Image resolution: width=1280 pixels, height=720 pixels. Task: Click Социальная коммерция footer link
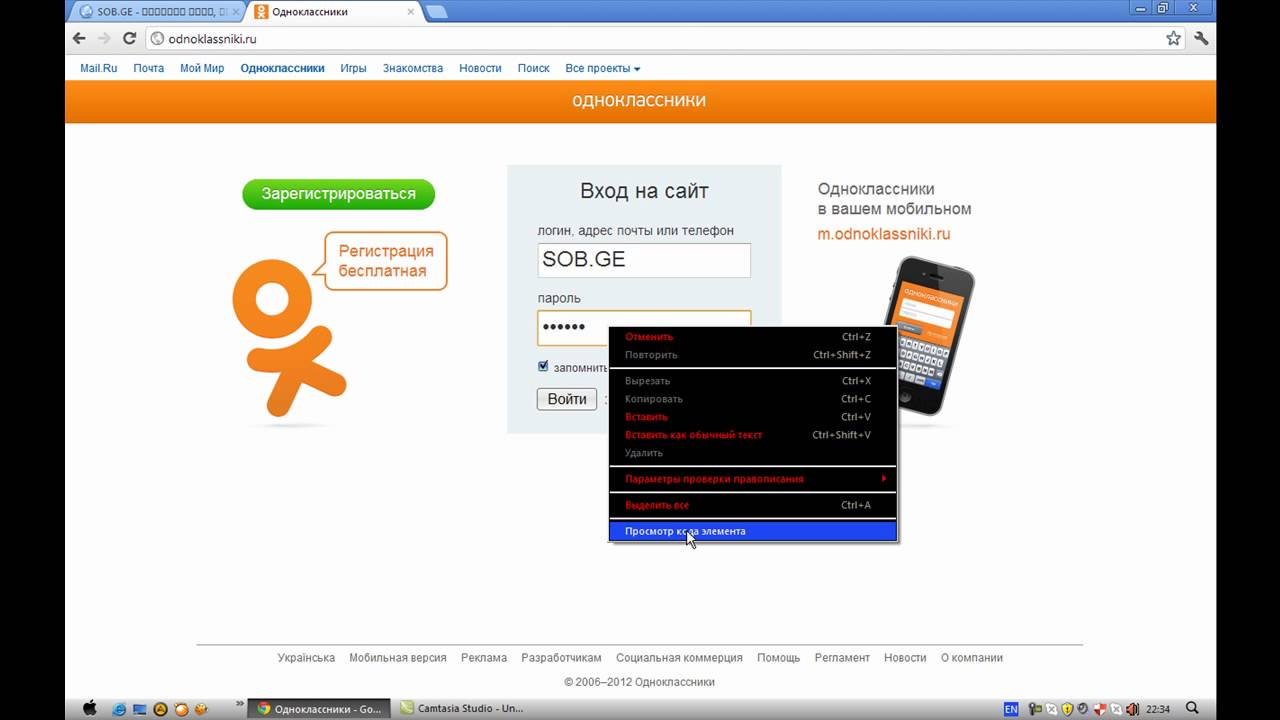coord(679,658)
